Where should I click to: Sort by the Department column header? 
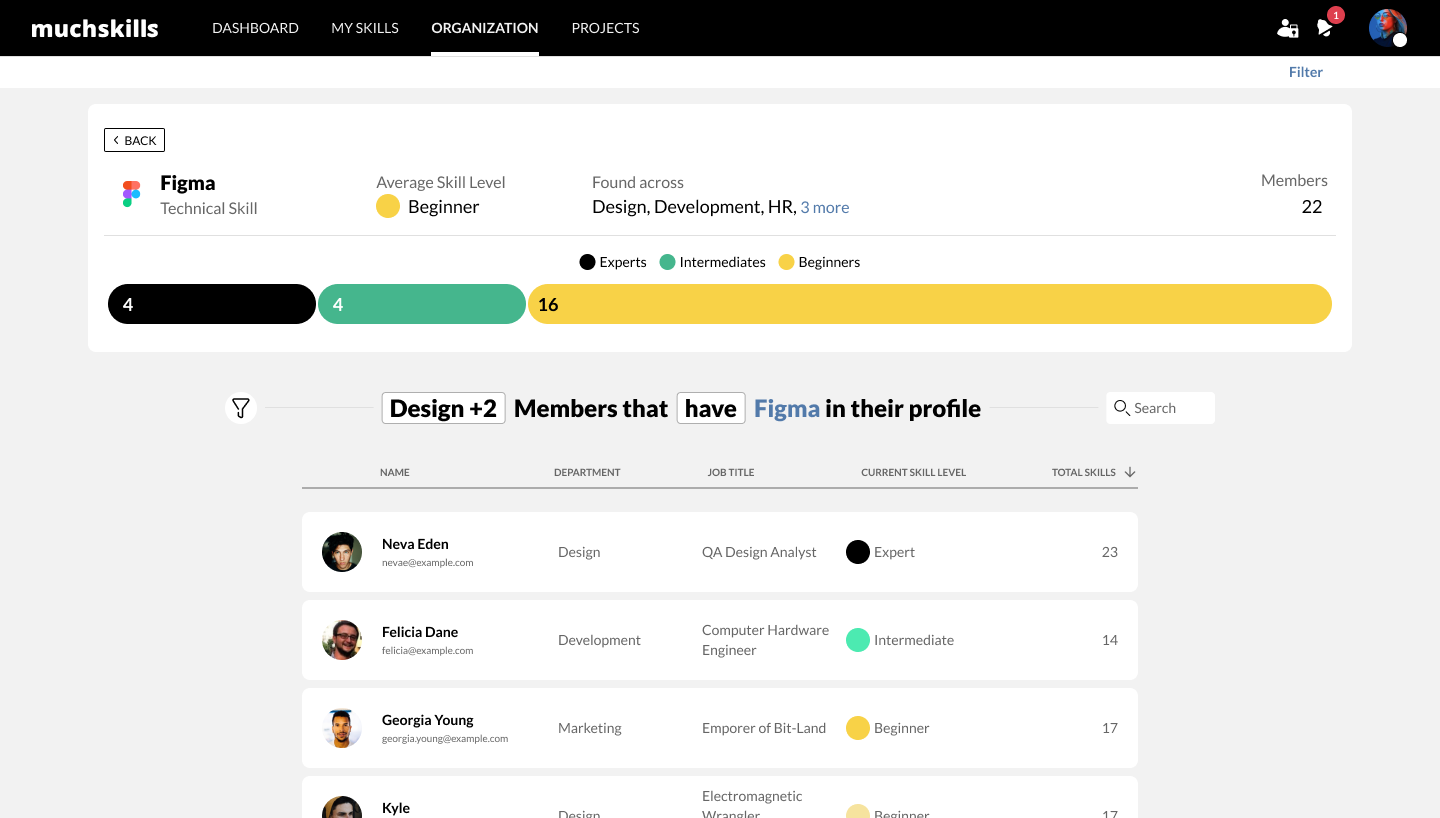(x=587, y=472)
